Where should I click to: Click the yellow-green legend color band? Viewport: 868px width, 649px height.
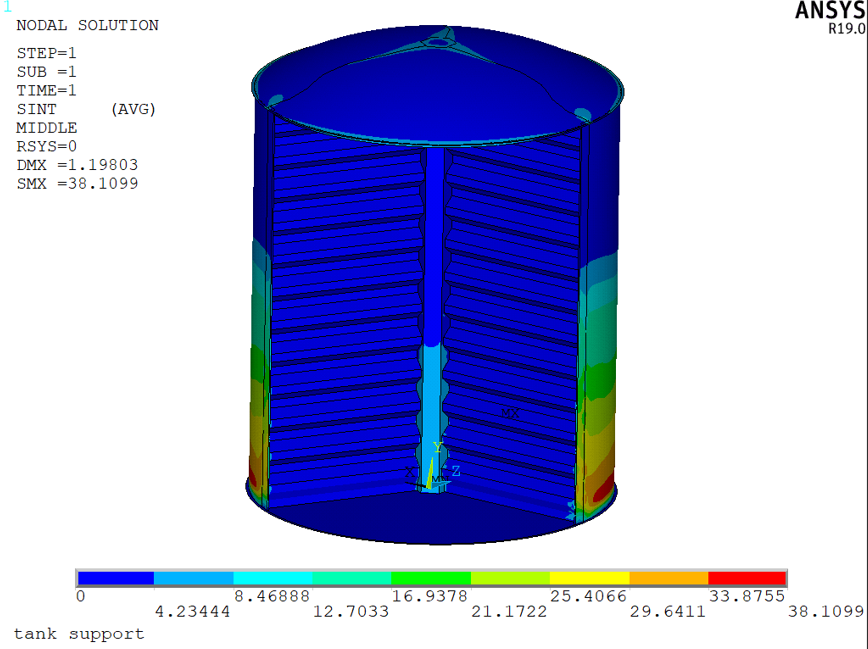point(510,578)
